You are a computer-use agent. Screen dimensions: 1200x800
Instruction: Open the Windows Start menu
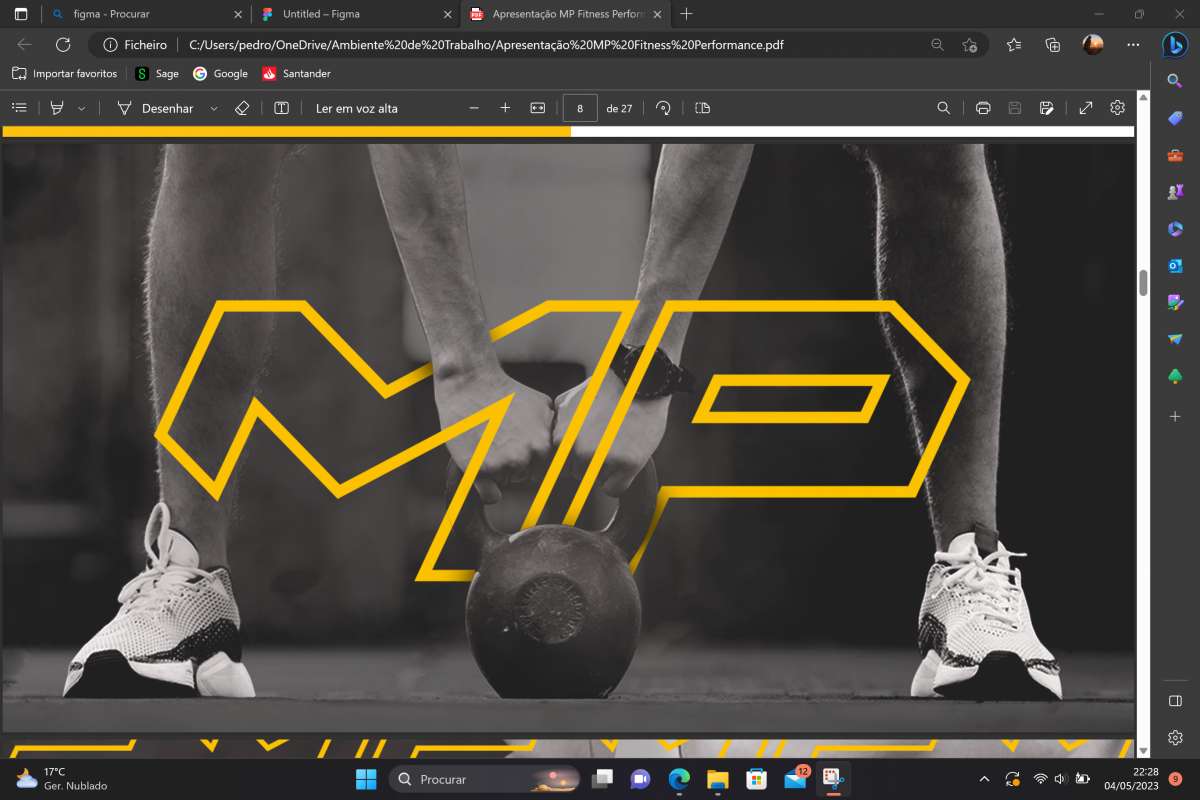pos(366,779)
